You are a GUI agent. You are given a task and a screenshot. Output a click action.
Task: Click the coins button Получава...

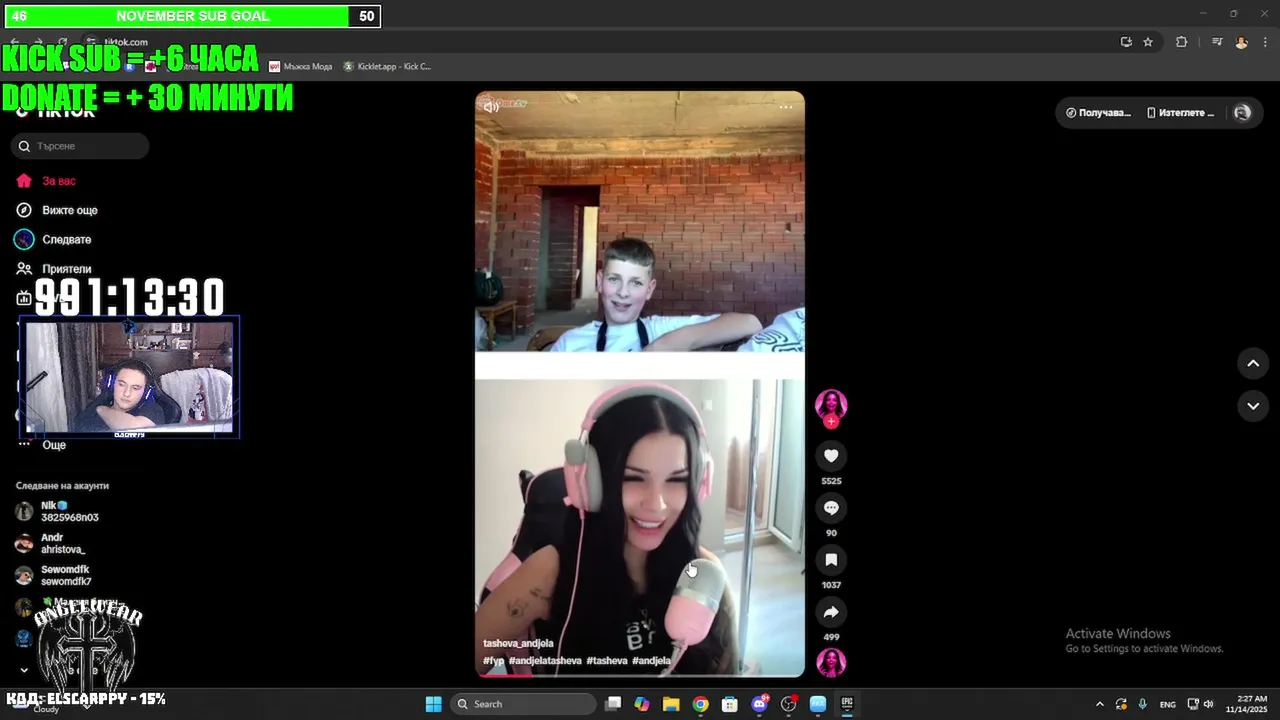(x=1098, y=113)
